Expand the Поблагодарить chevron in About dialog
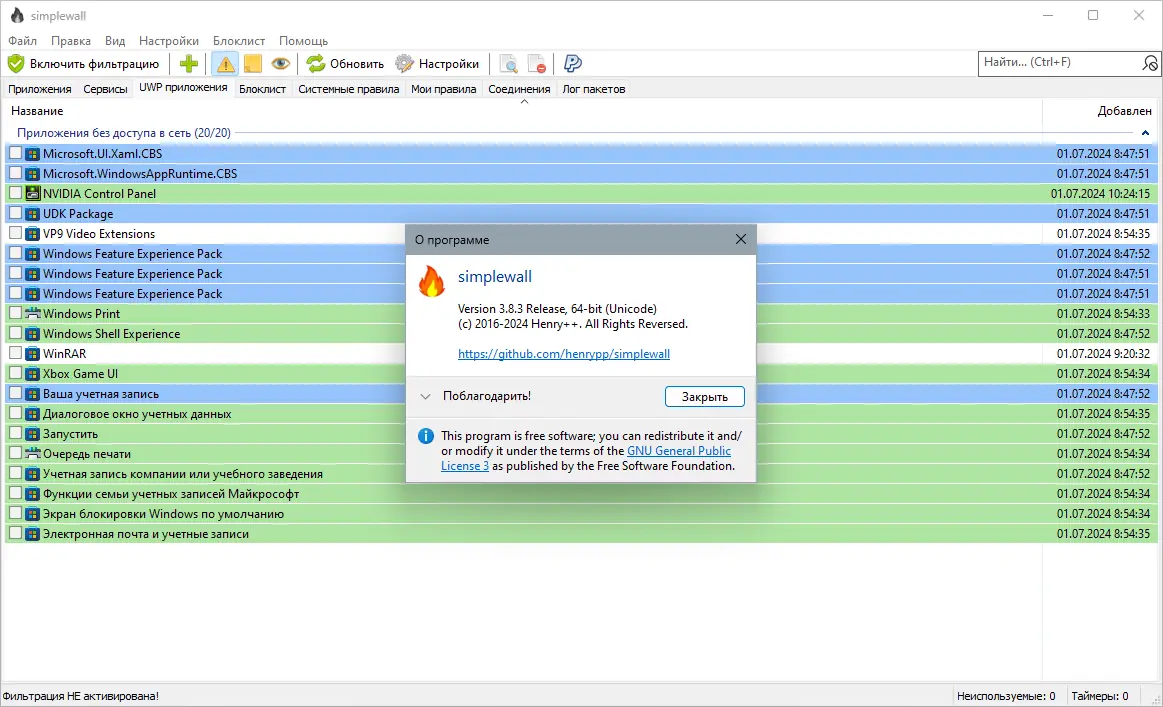1163x707 pixels. tap(426, 396)
